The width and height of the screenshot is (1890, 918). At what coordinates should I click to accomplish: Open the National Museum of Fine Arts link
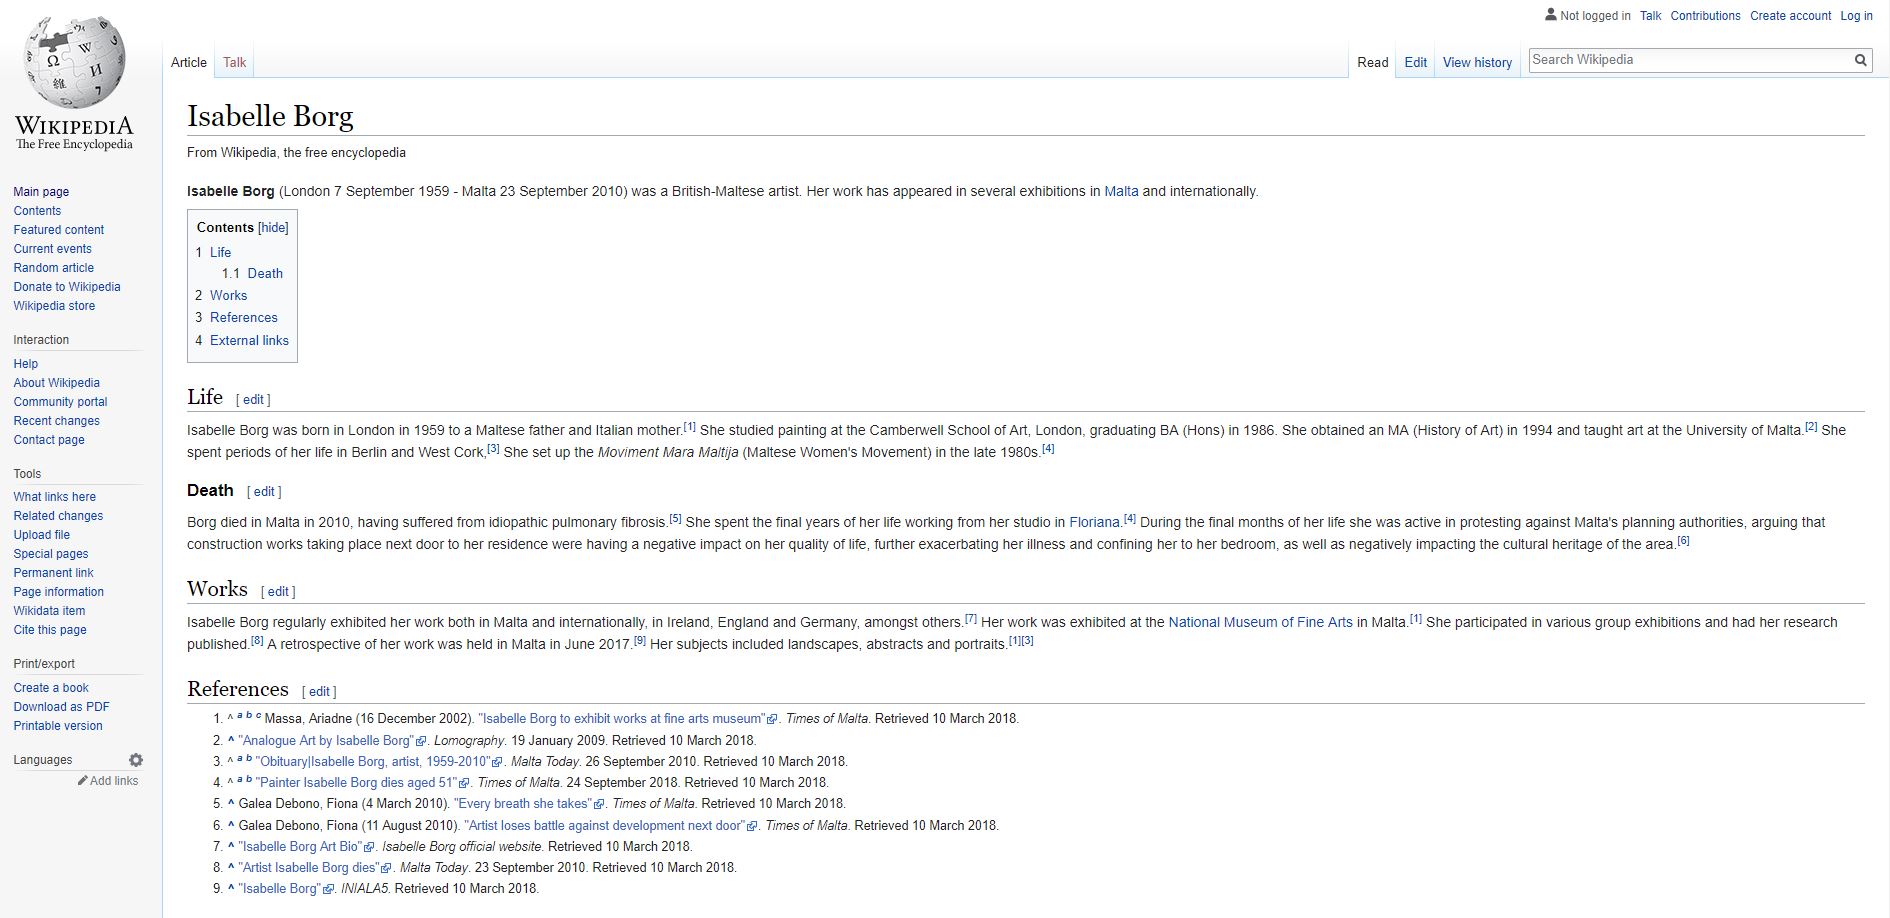[x=1259, y=622]
